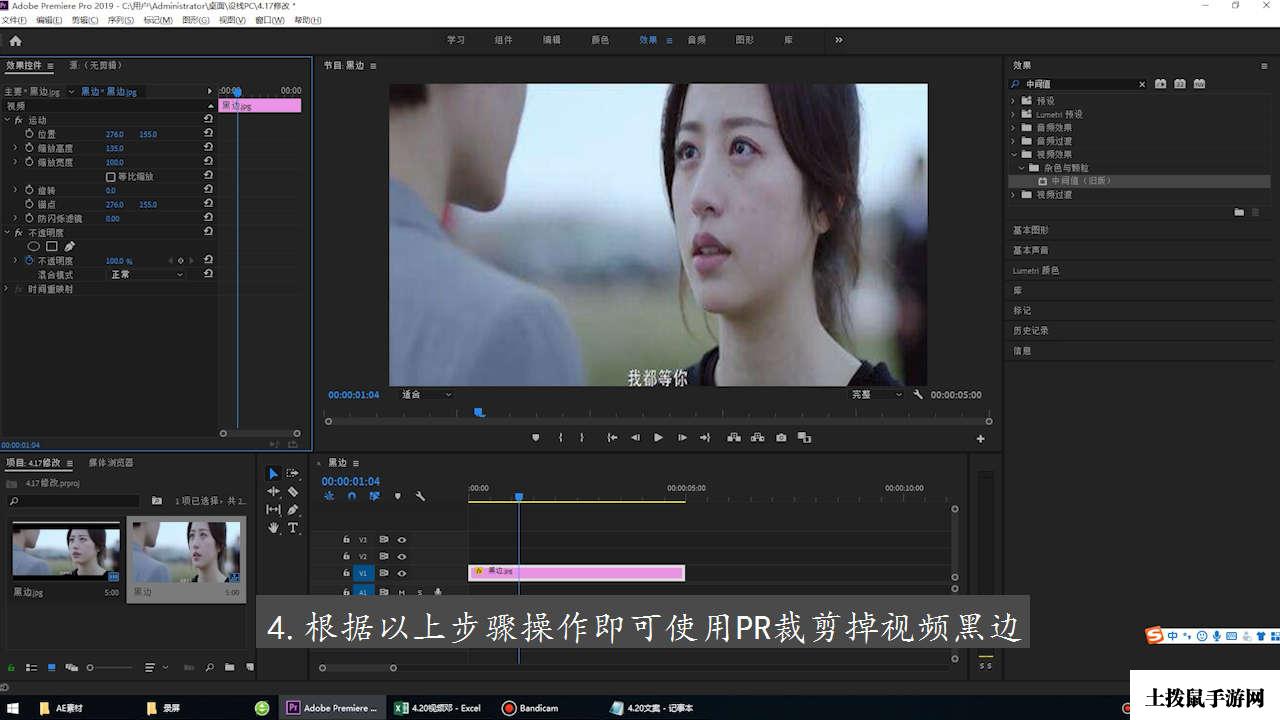Image resolution: width=1280 pixels, height=720 pixels.
Task: Toggle the 位置 animation stopwatch
Action: tap(29, 134)
